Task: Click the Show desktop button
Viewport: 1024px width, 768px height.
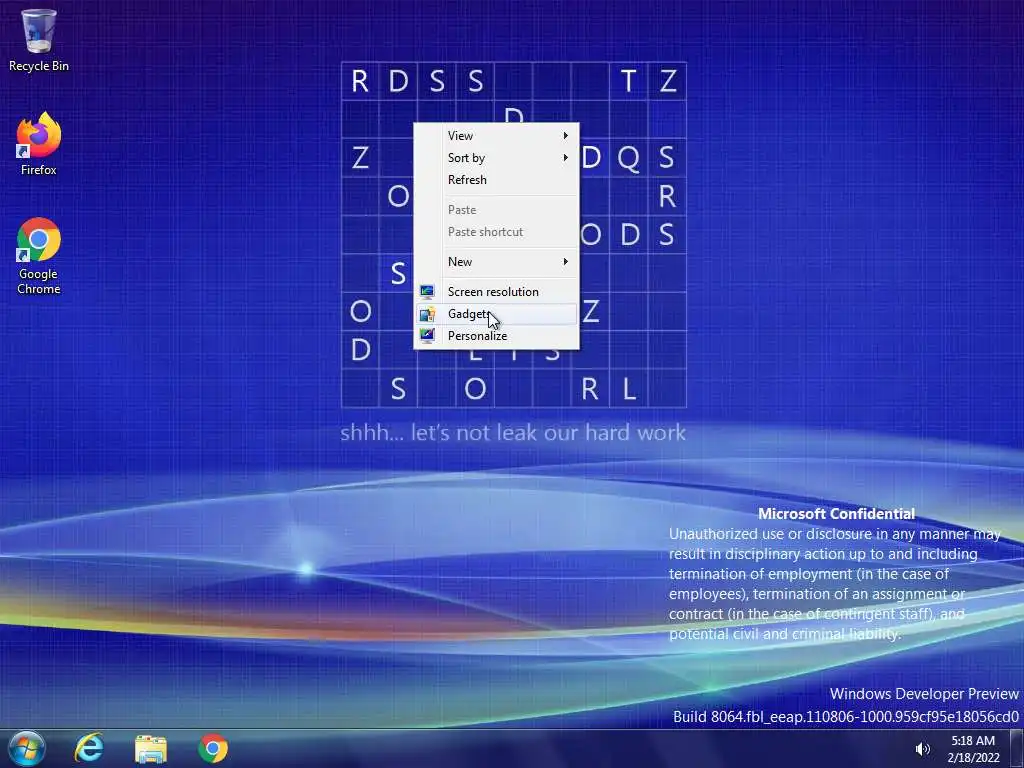Action: pyautogui.click(x=1017, y=748)
